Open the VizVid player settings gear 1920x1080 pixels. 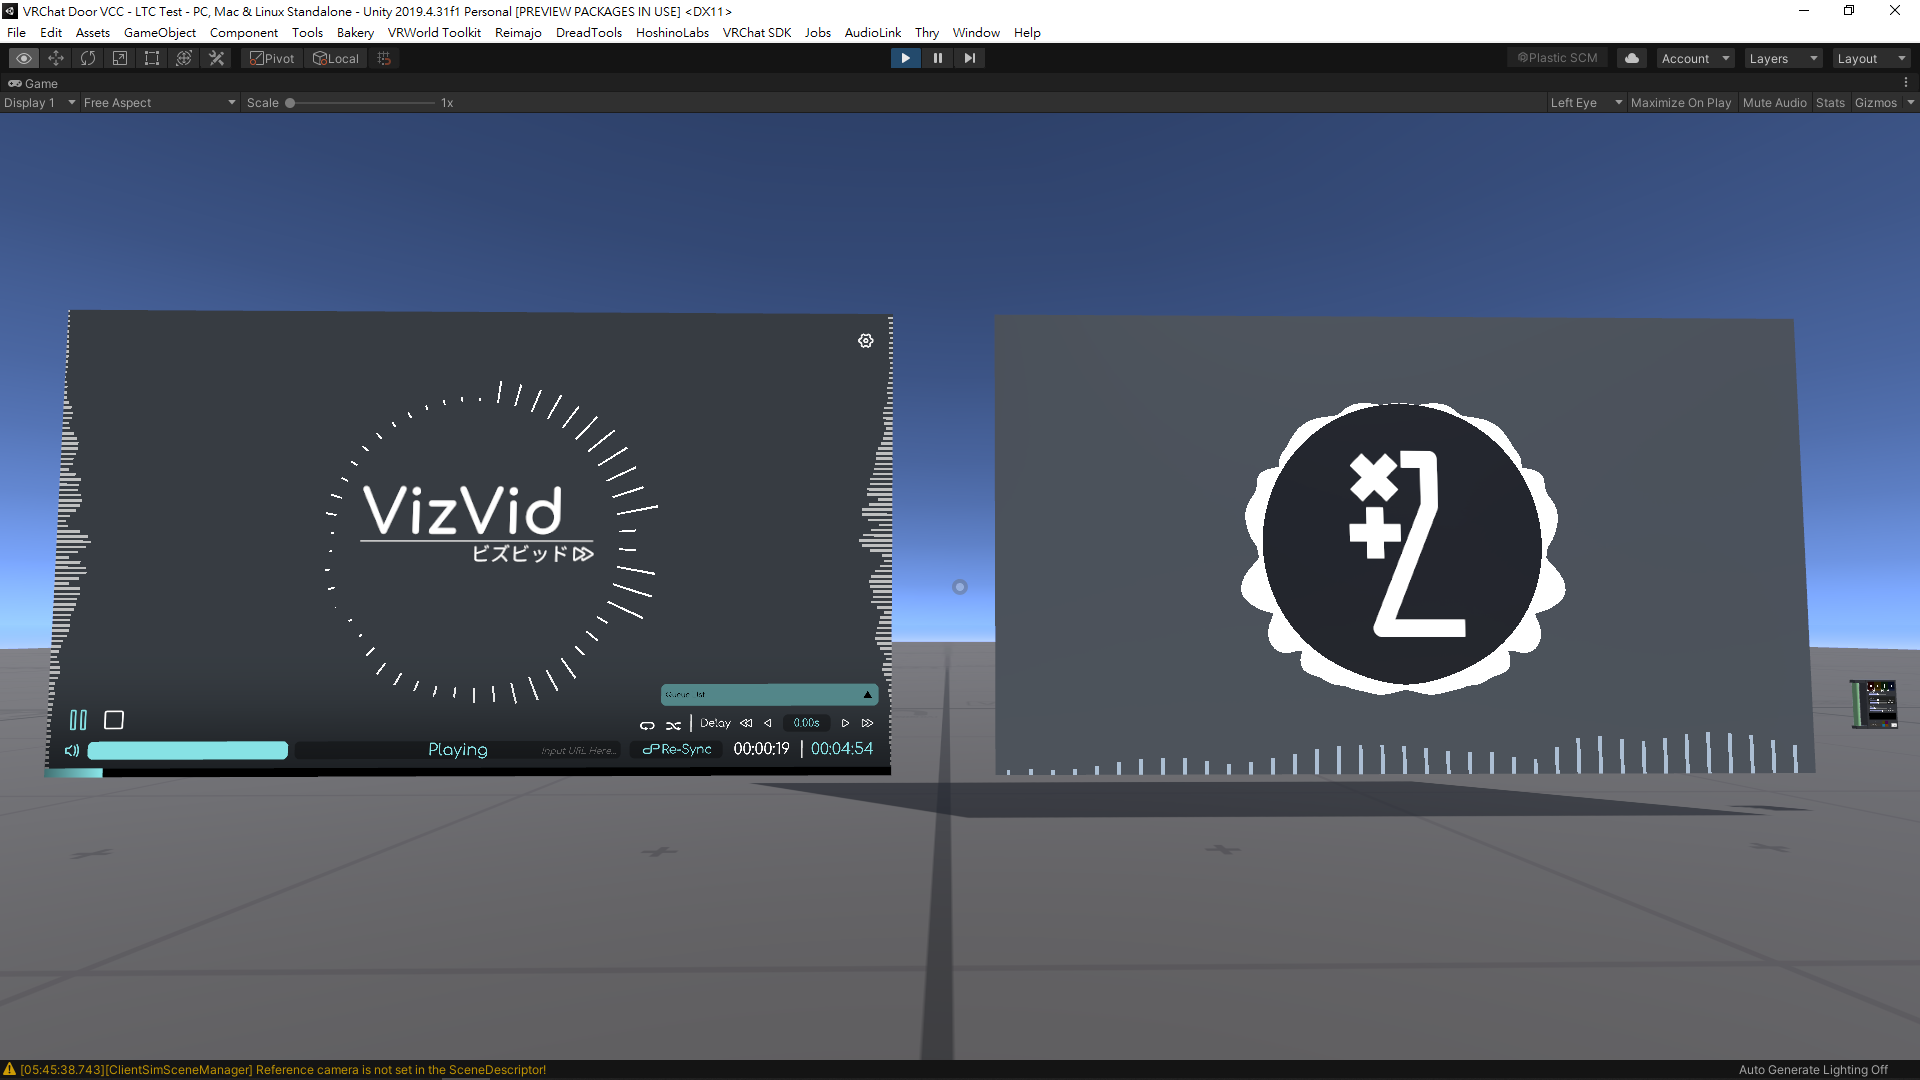865,340
